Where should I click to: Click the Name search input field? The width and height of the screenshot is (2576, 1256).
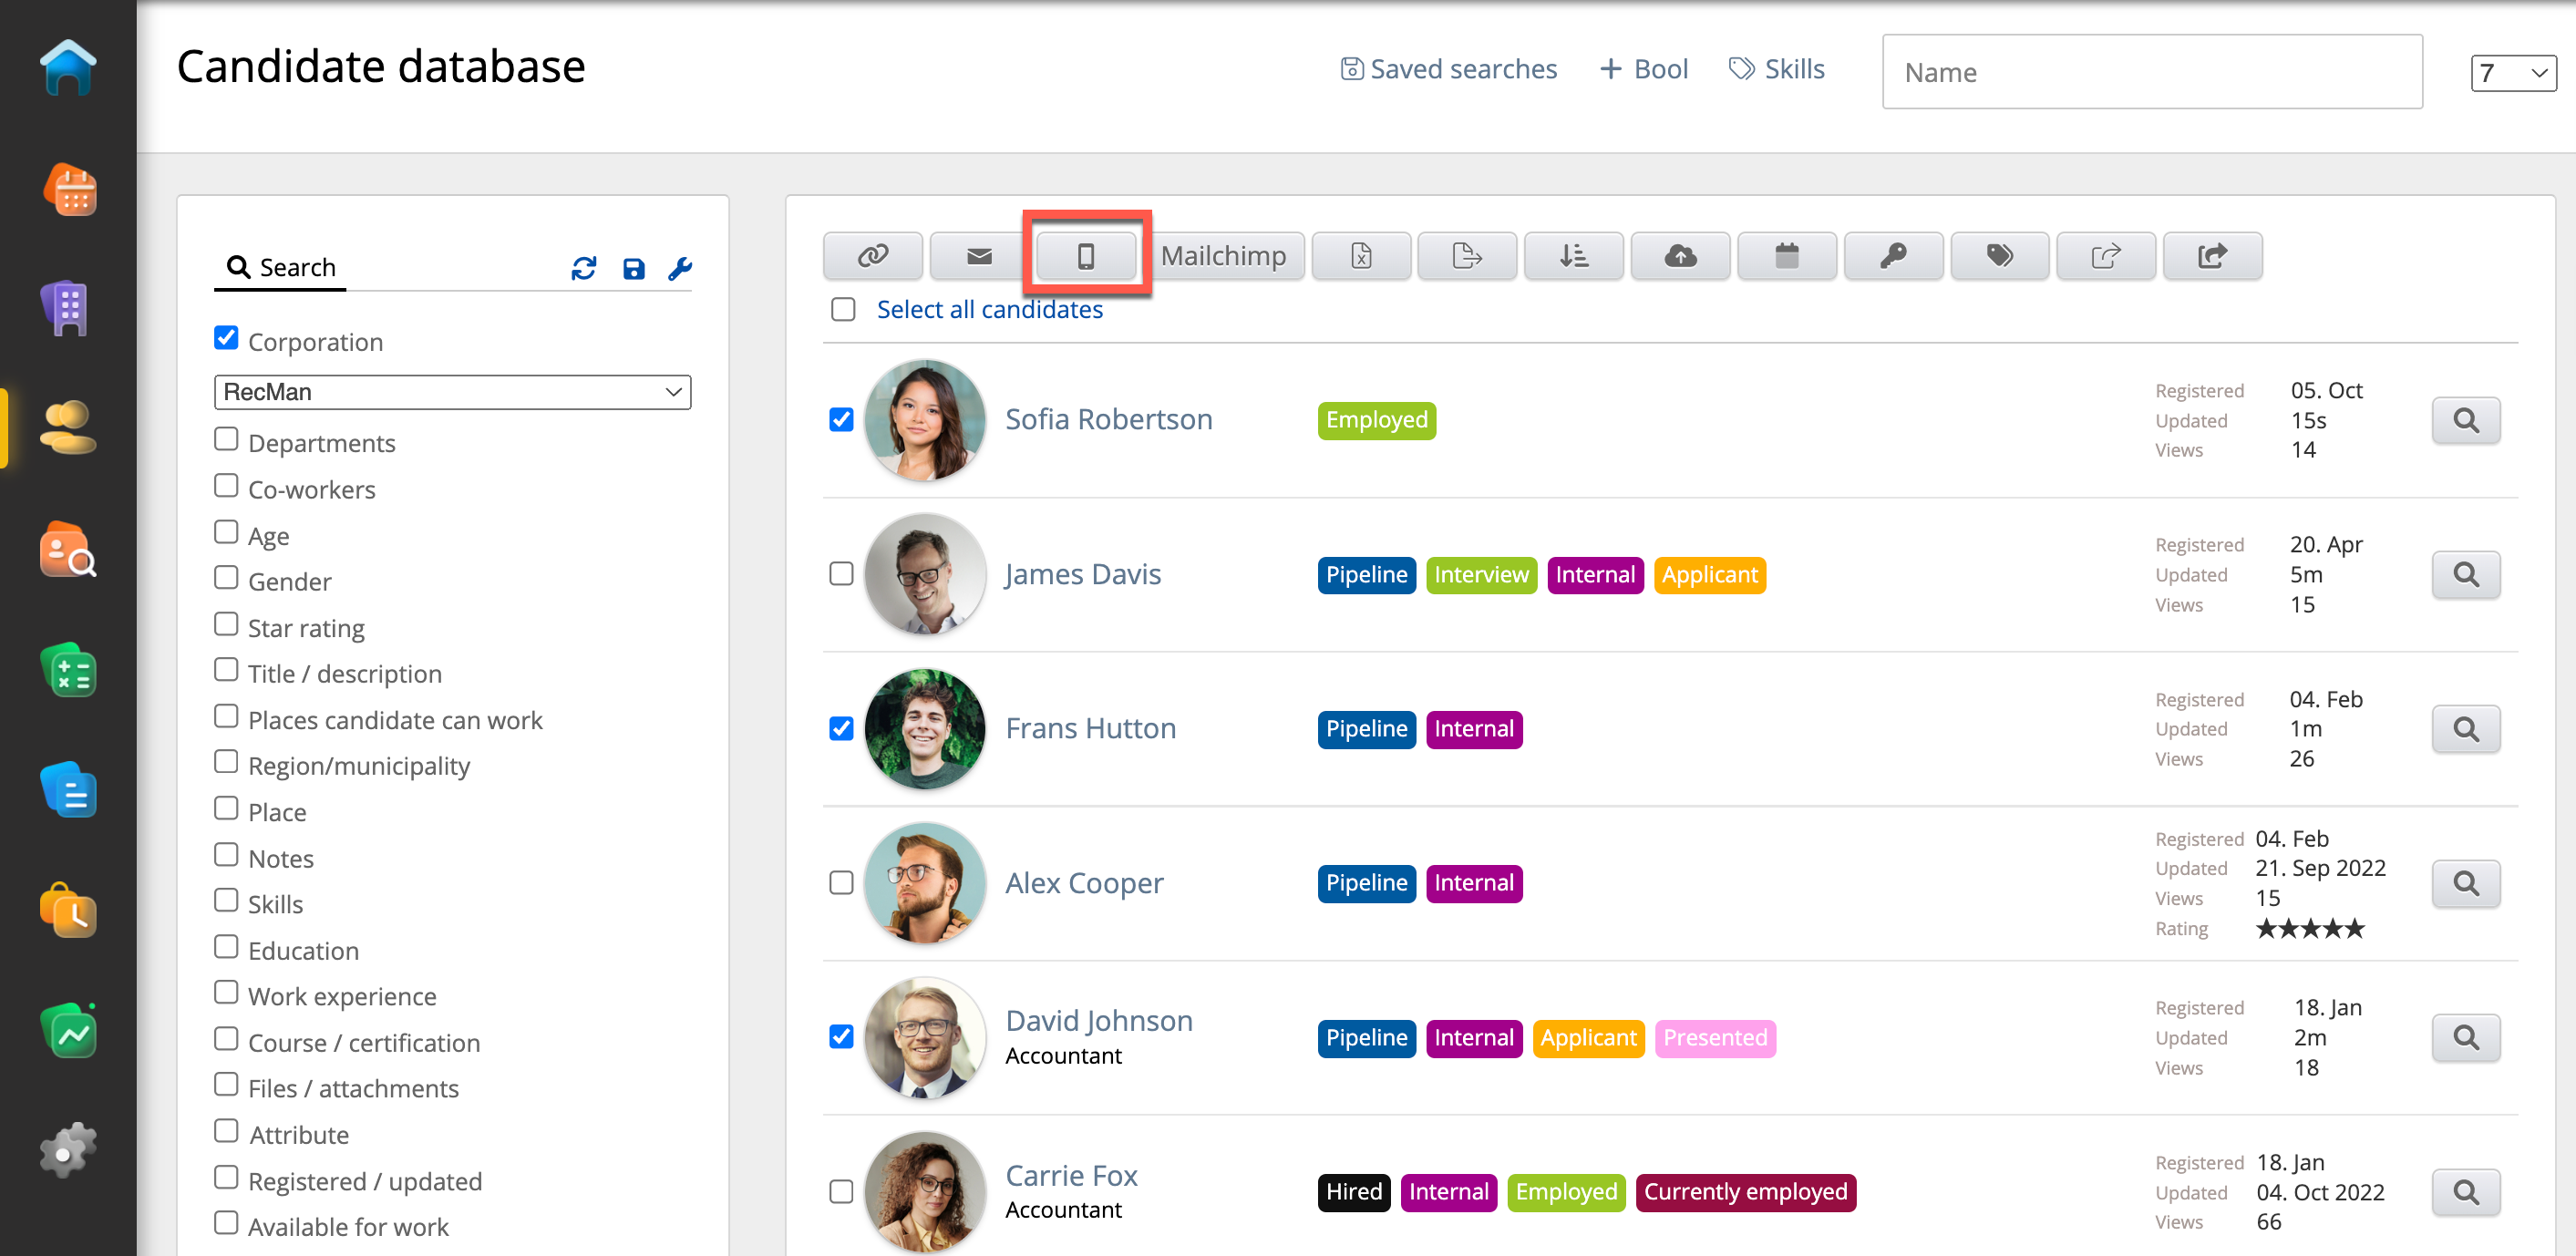(2151, 72)
